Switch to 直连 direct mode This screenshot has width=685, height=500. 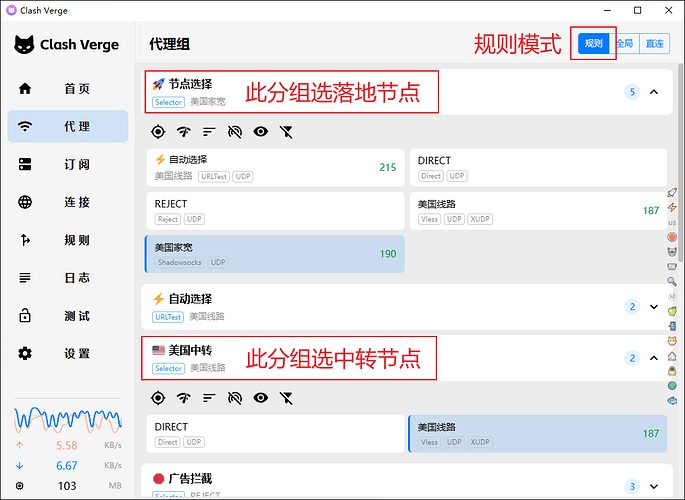654,43
